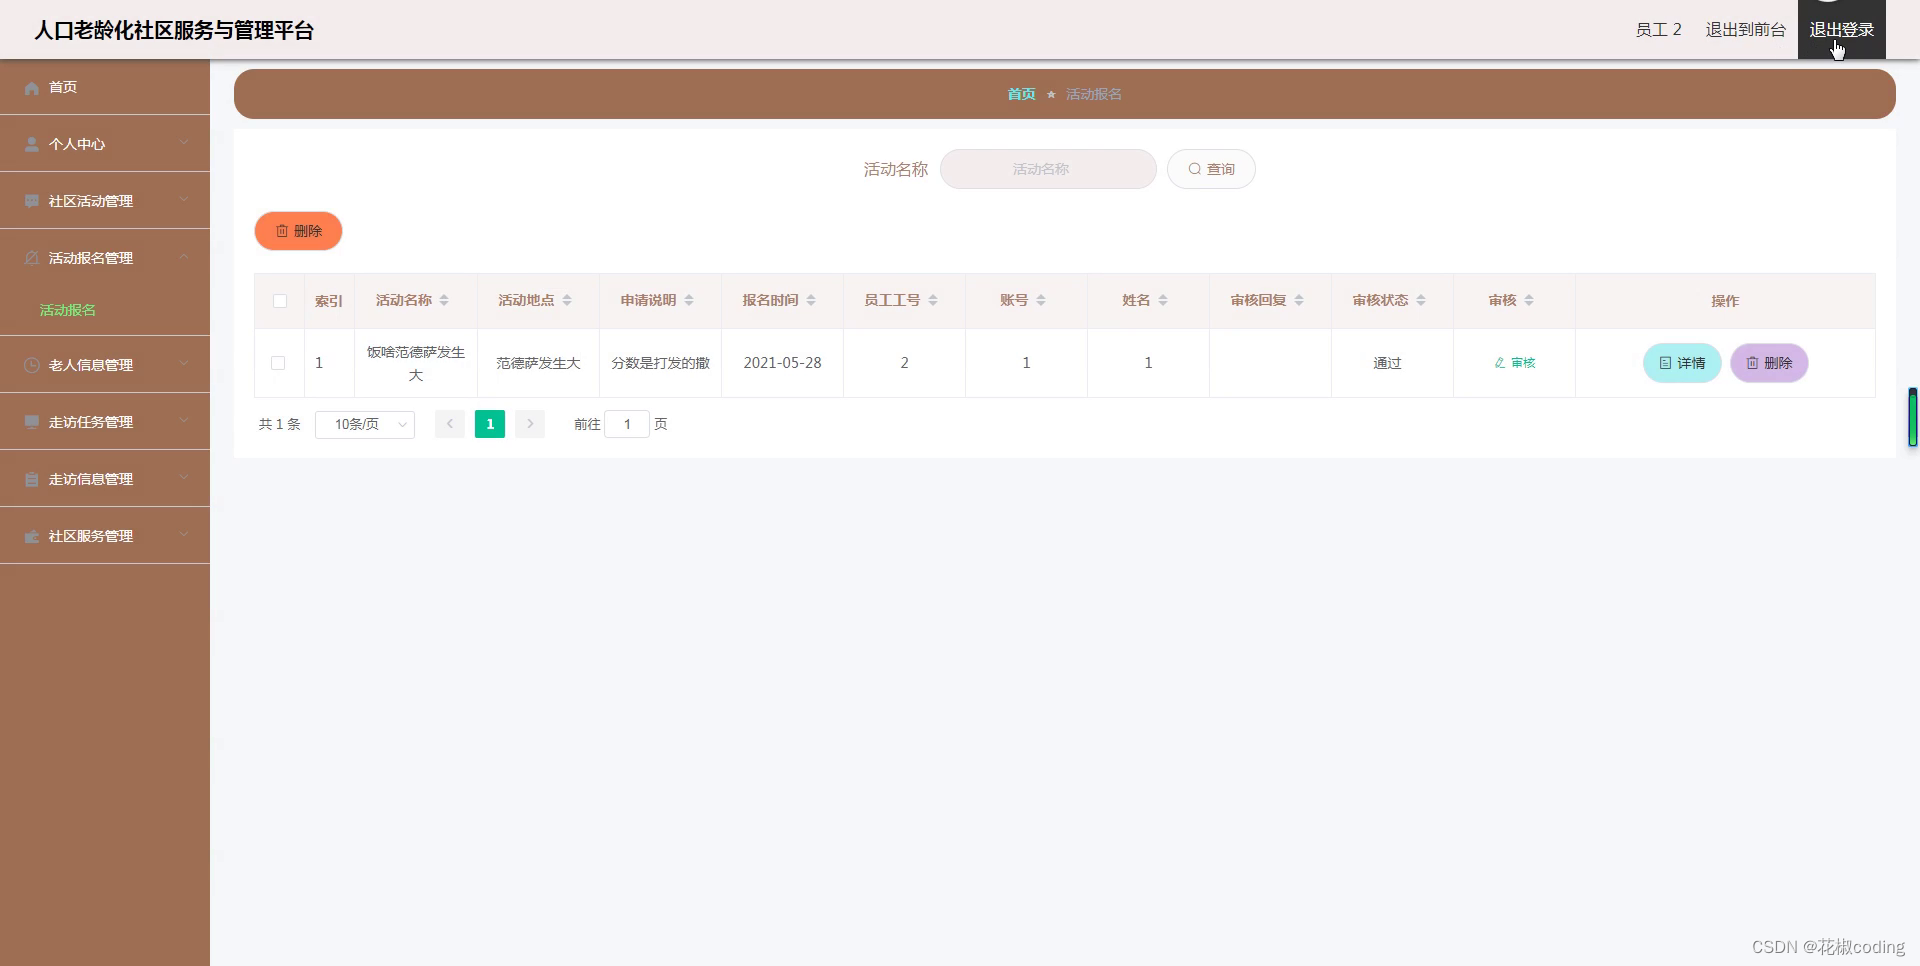The height and width of the screenshot is (966, 1920).
Task: Click the 前往 page number input box
Action: pos(627,425)
